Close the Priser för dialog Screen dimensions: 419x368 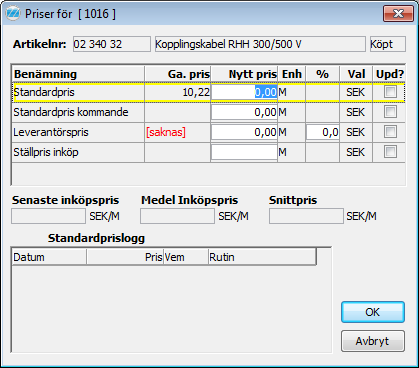click(x=398, y=14)
